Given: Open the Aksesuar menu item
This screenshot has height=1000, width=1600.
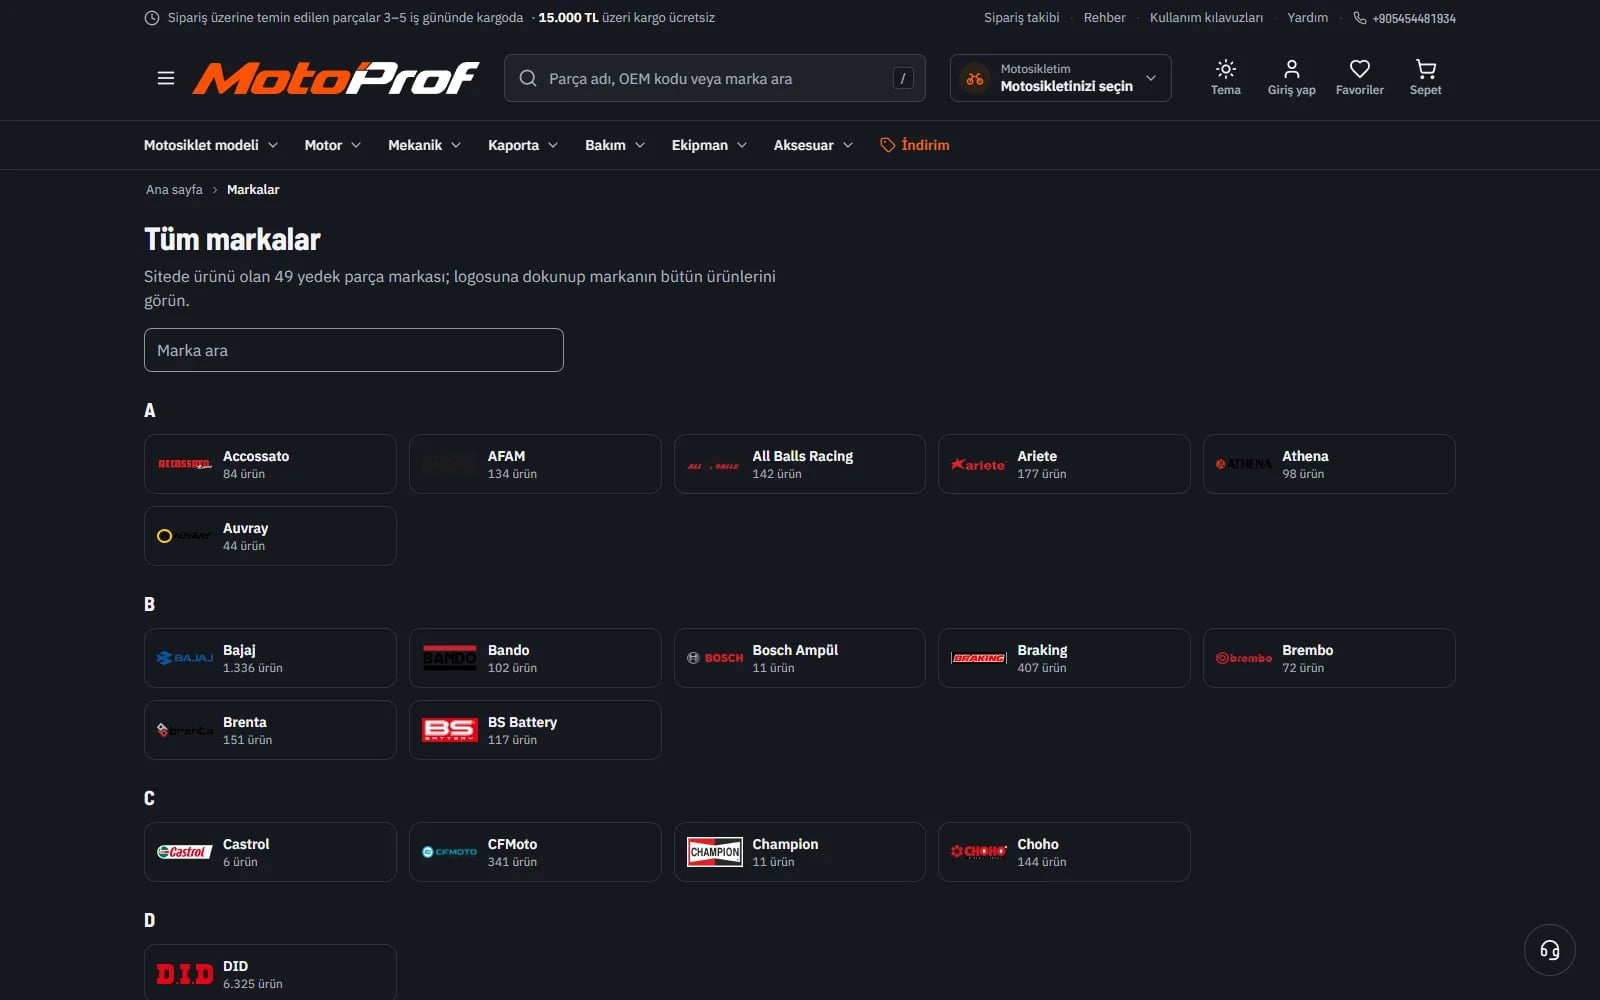Looking at the screenshot, I should 813,145.
